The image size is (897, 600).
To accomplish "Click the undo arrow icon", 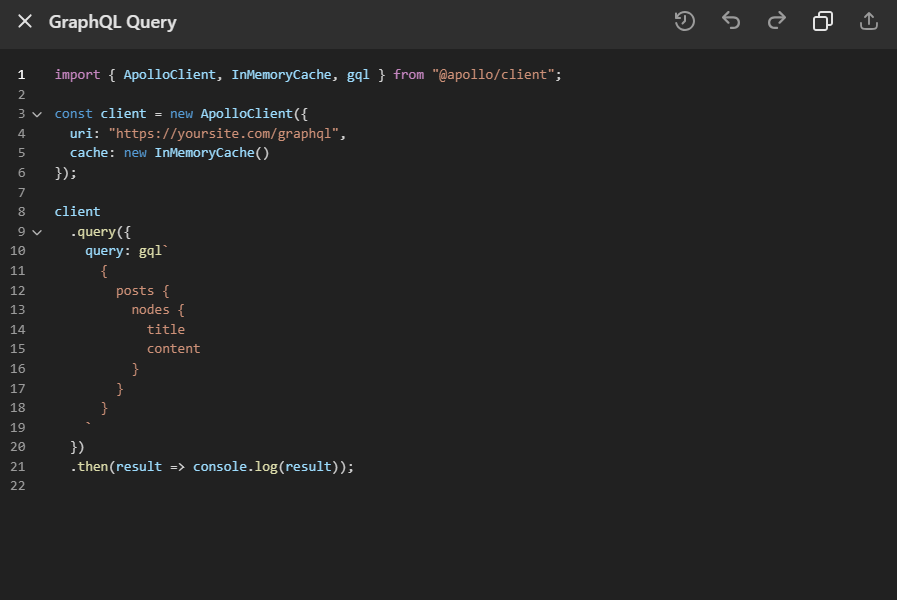I will click(731, 21).
